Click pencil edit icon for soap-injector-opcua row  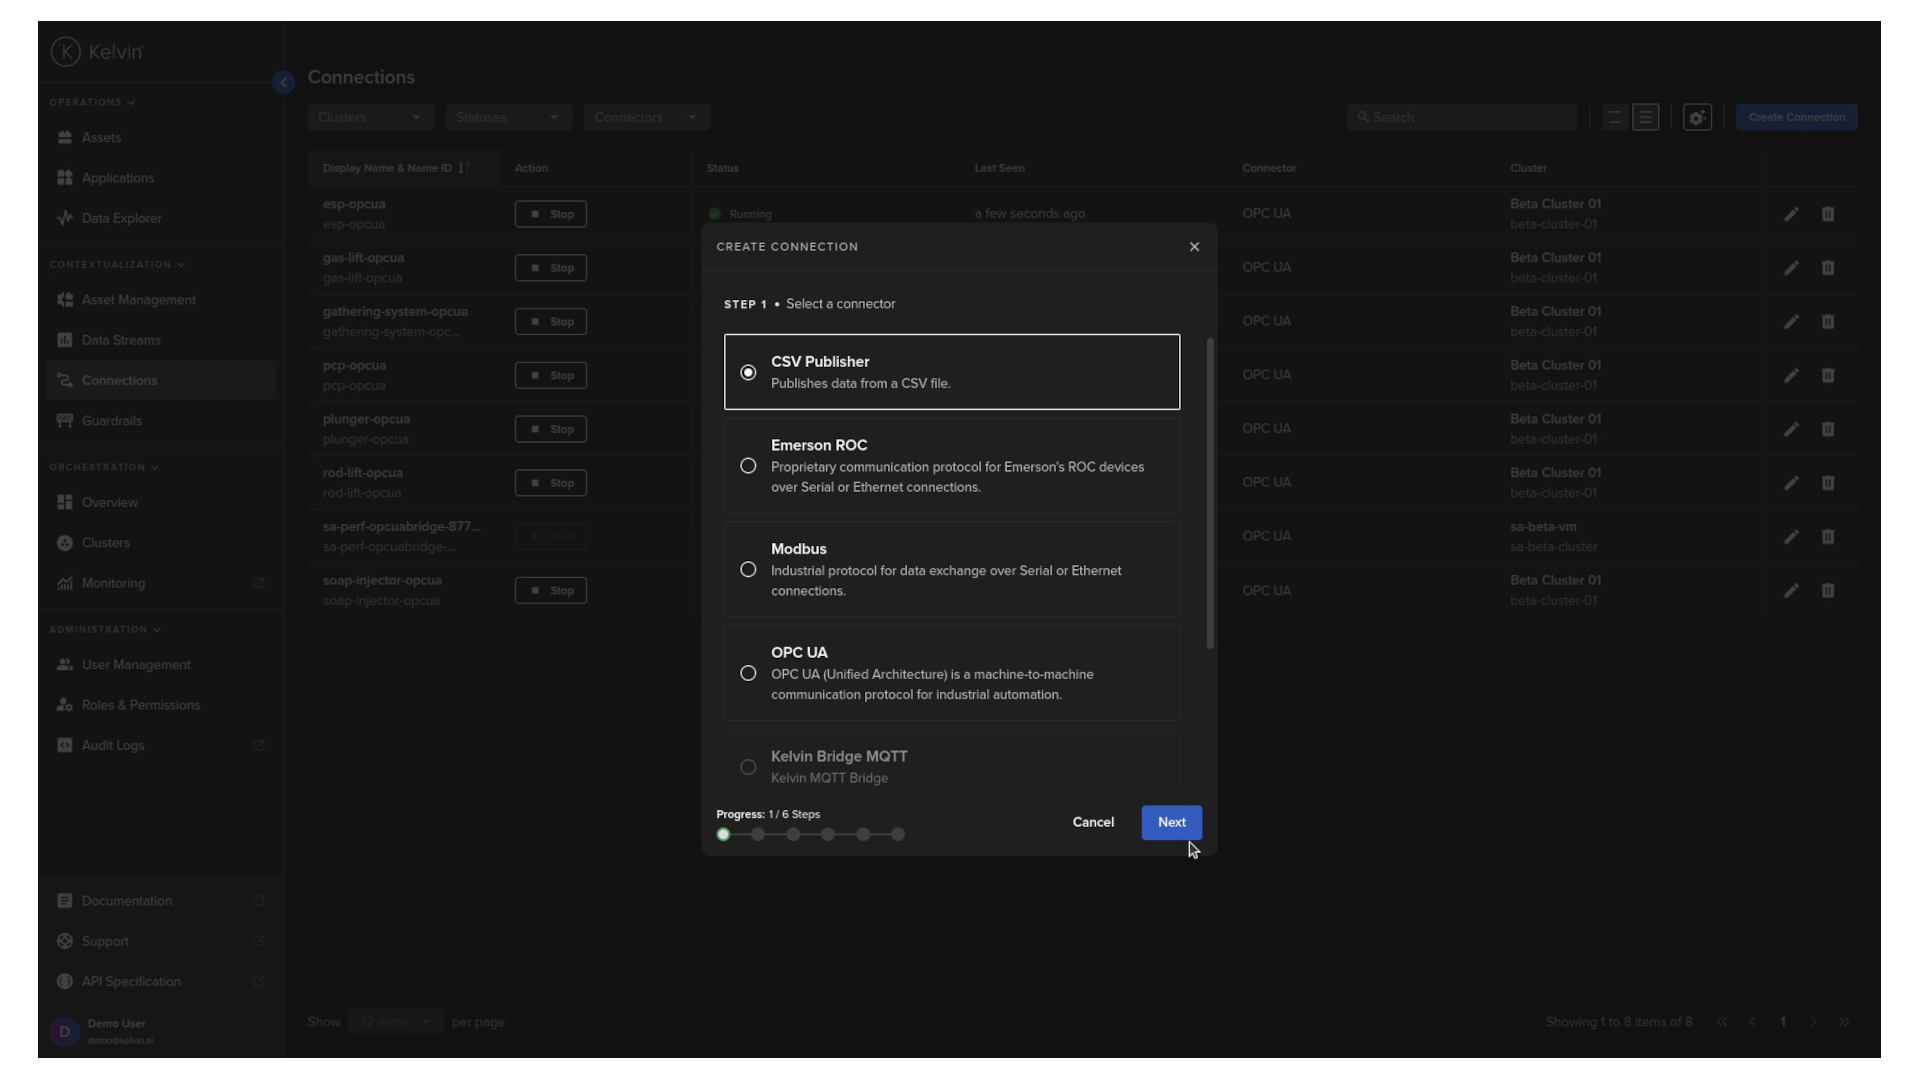coord(1791,591)
